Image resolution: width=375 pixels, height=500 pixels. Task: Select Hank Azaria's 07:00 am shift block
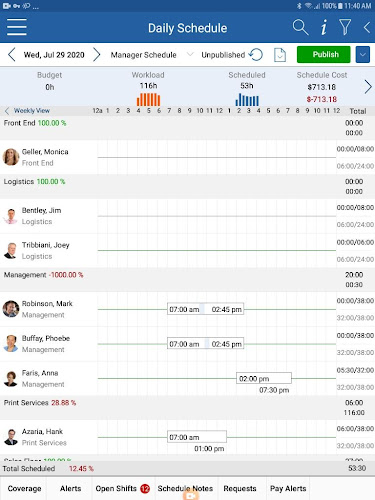click(x=197, y=437)
